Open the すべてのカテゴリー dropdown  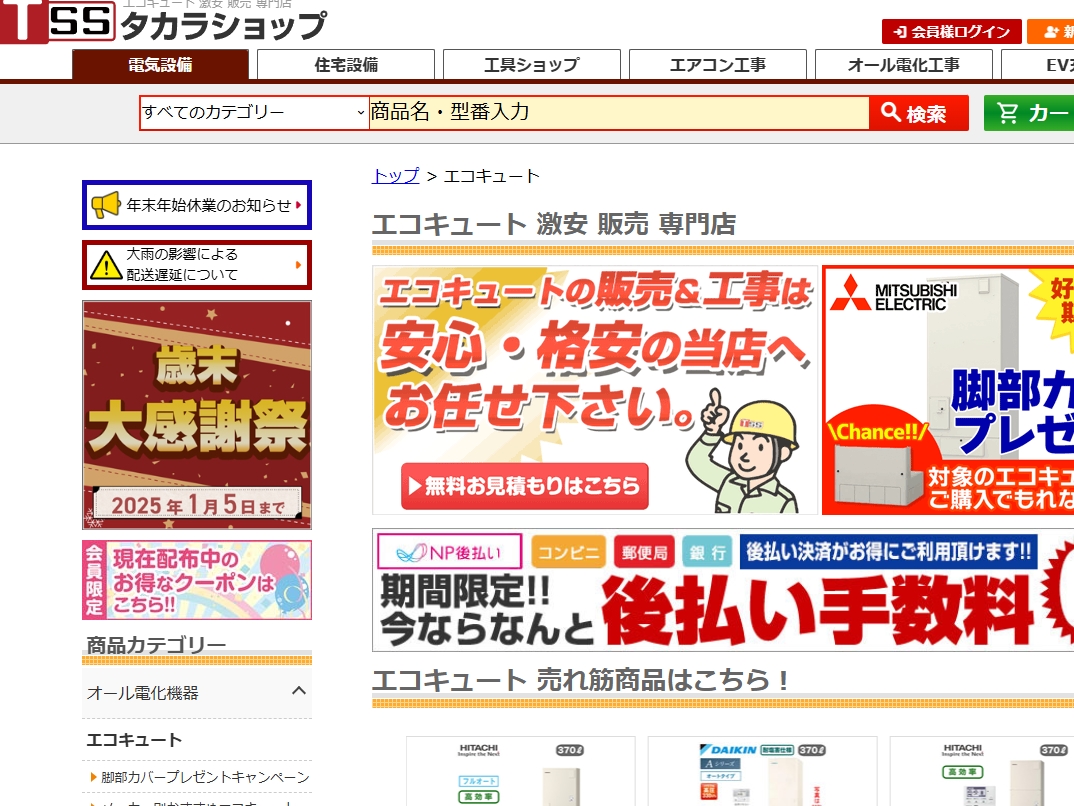coord(248,113)
